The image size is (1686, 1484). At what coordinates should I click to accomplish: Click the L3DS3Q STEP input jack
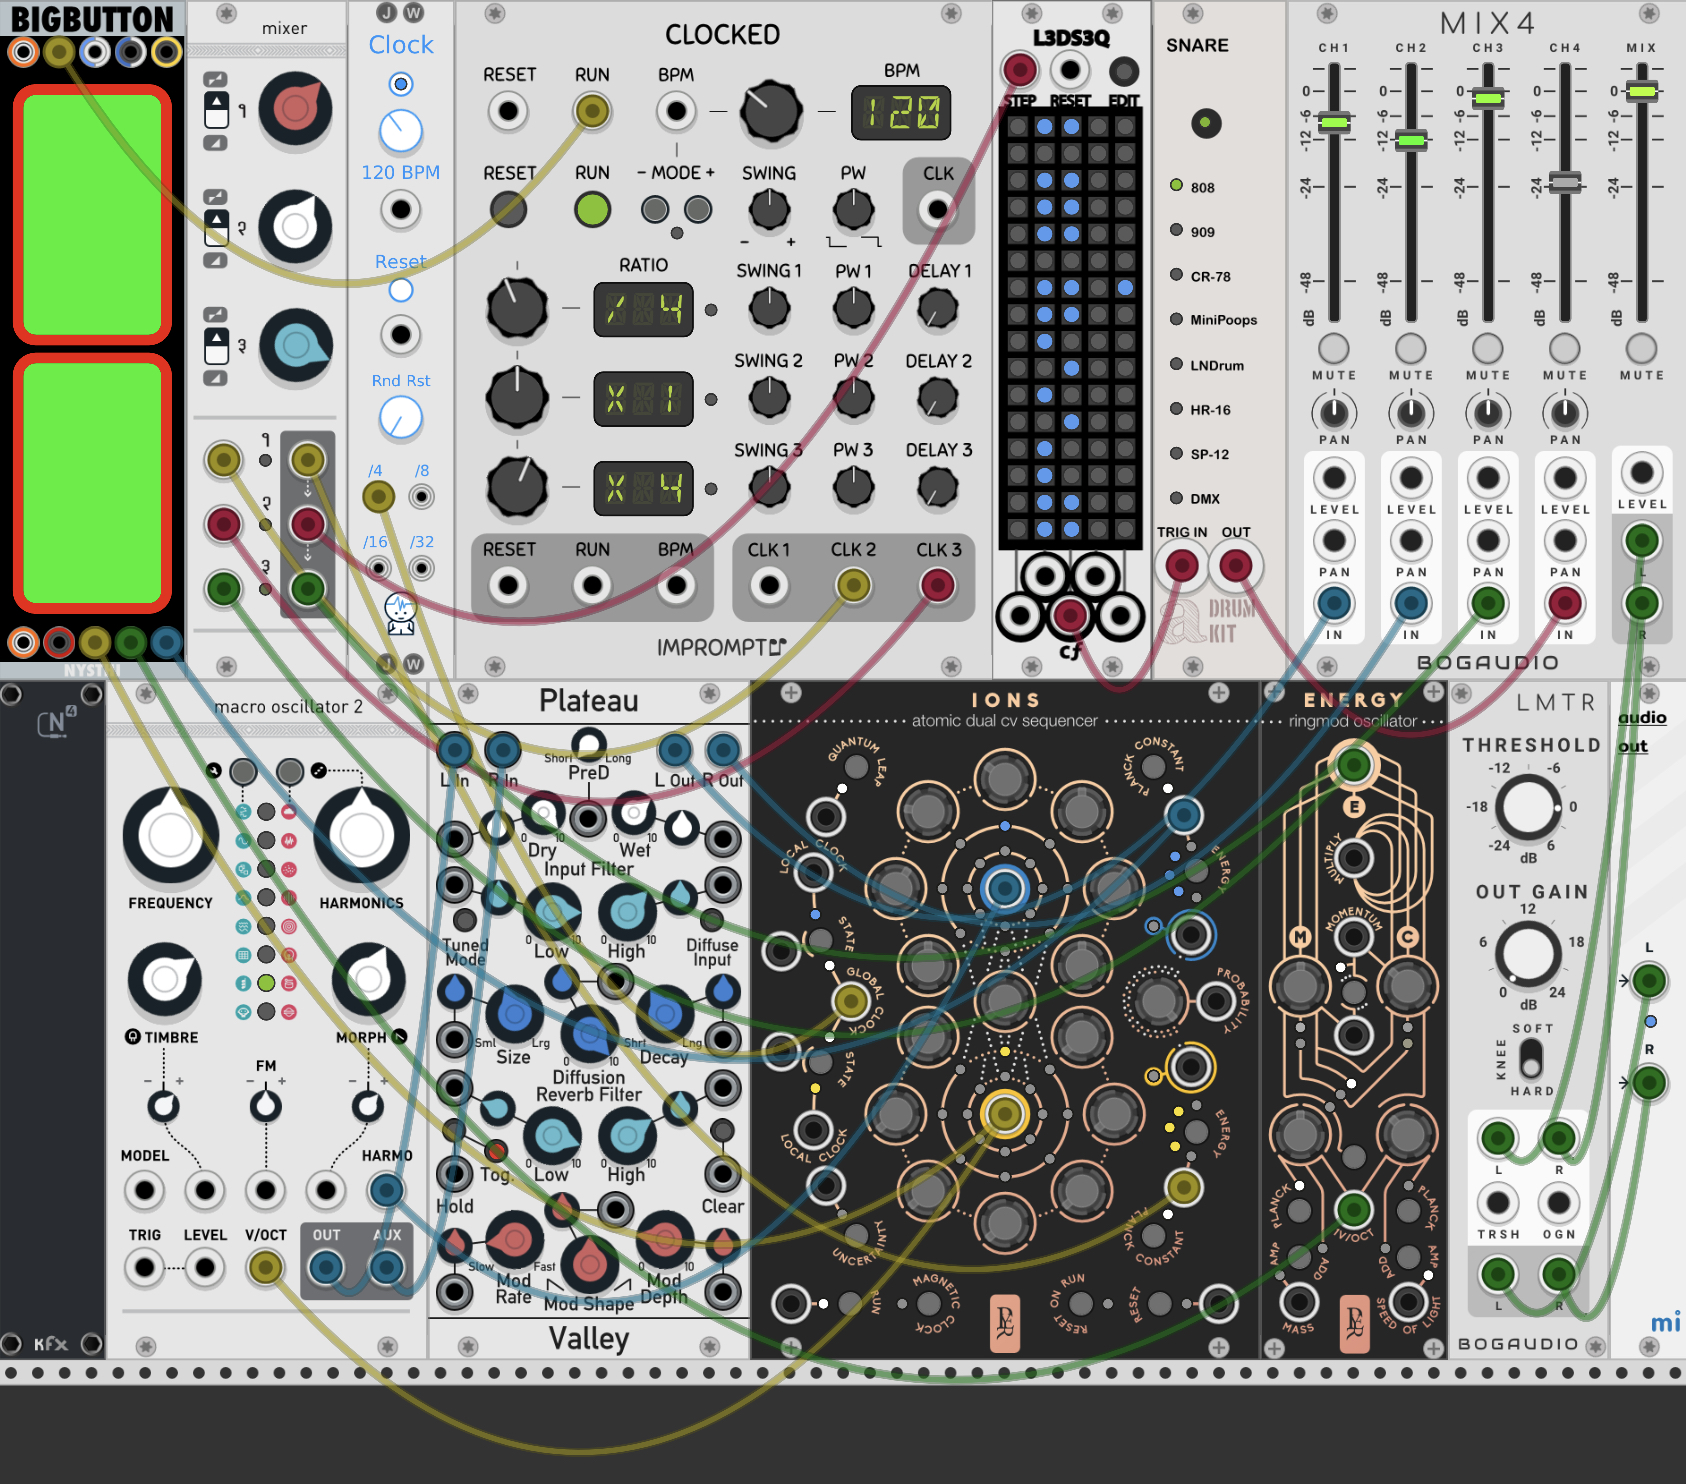tap(1019, 70)
